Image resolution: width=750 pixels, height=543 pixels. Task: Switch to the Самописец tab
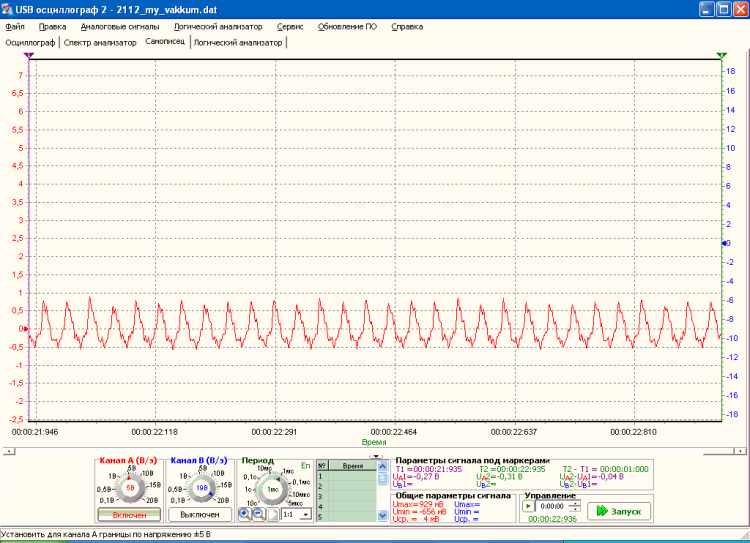coord(165,42)
